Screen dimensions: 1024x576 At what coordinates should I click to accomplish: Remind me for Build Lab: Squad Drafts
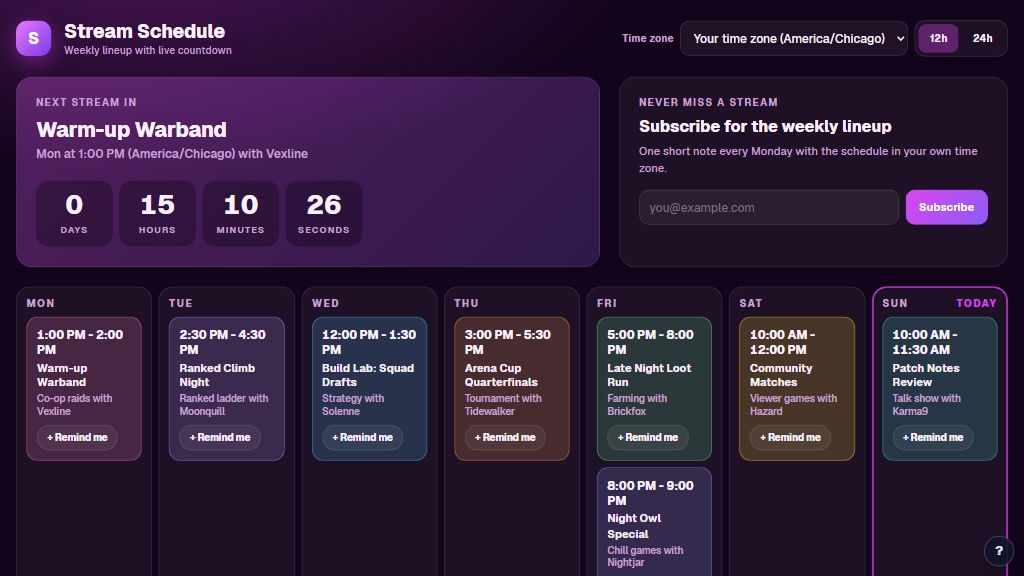pos(362,438)
